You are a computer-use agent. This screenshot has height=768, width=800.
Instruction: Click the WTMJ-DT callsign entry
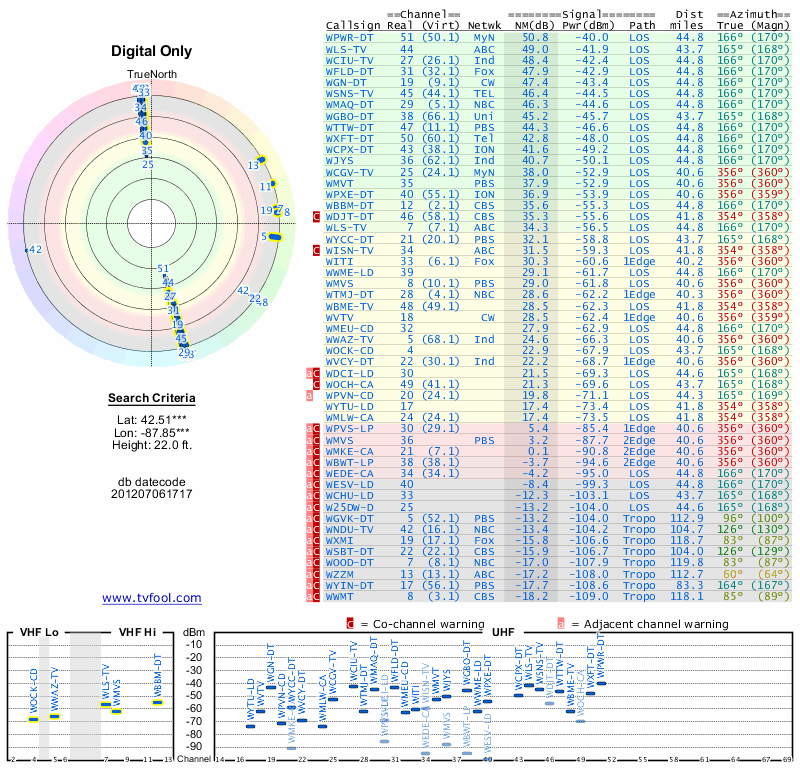point(349,295)
